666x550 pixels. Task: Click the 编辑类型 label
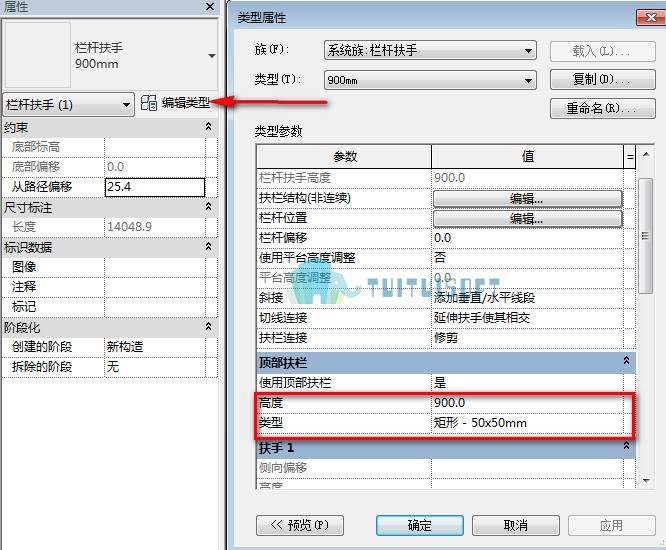(186, 103)
